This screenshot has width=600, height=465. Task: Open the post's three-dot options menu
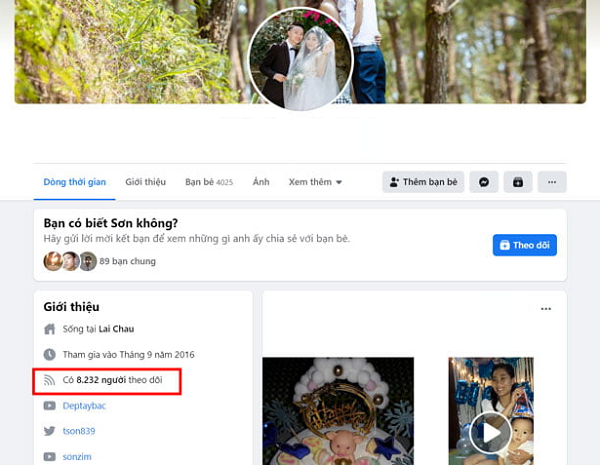pyautogui.click(x=546, y=309)
